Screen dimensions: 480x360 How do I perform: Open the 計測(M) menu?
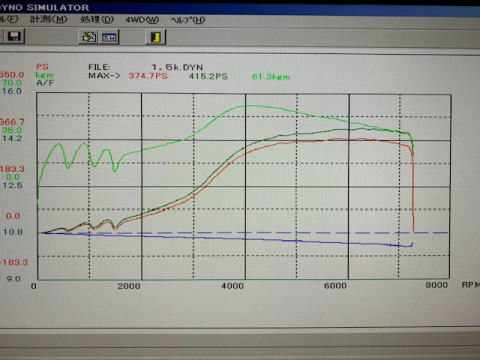click(x=49, y=19)
